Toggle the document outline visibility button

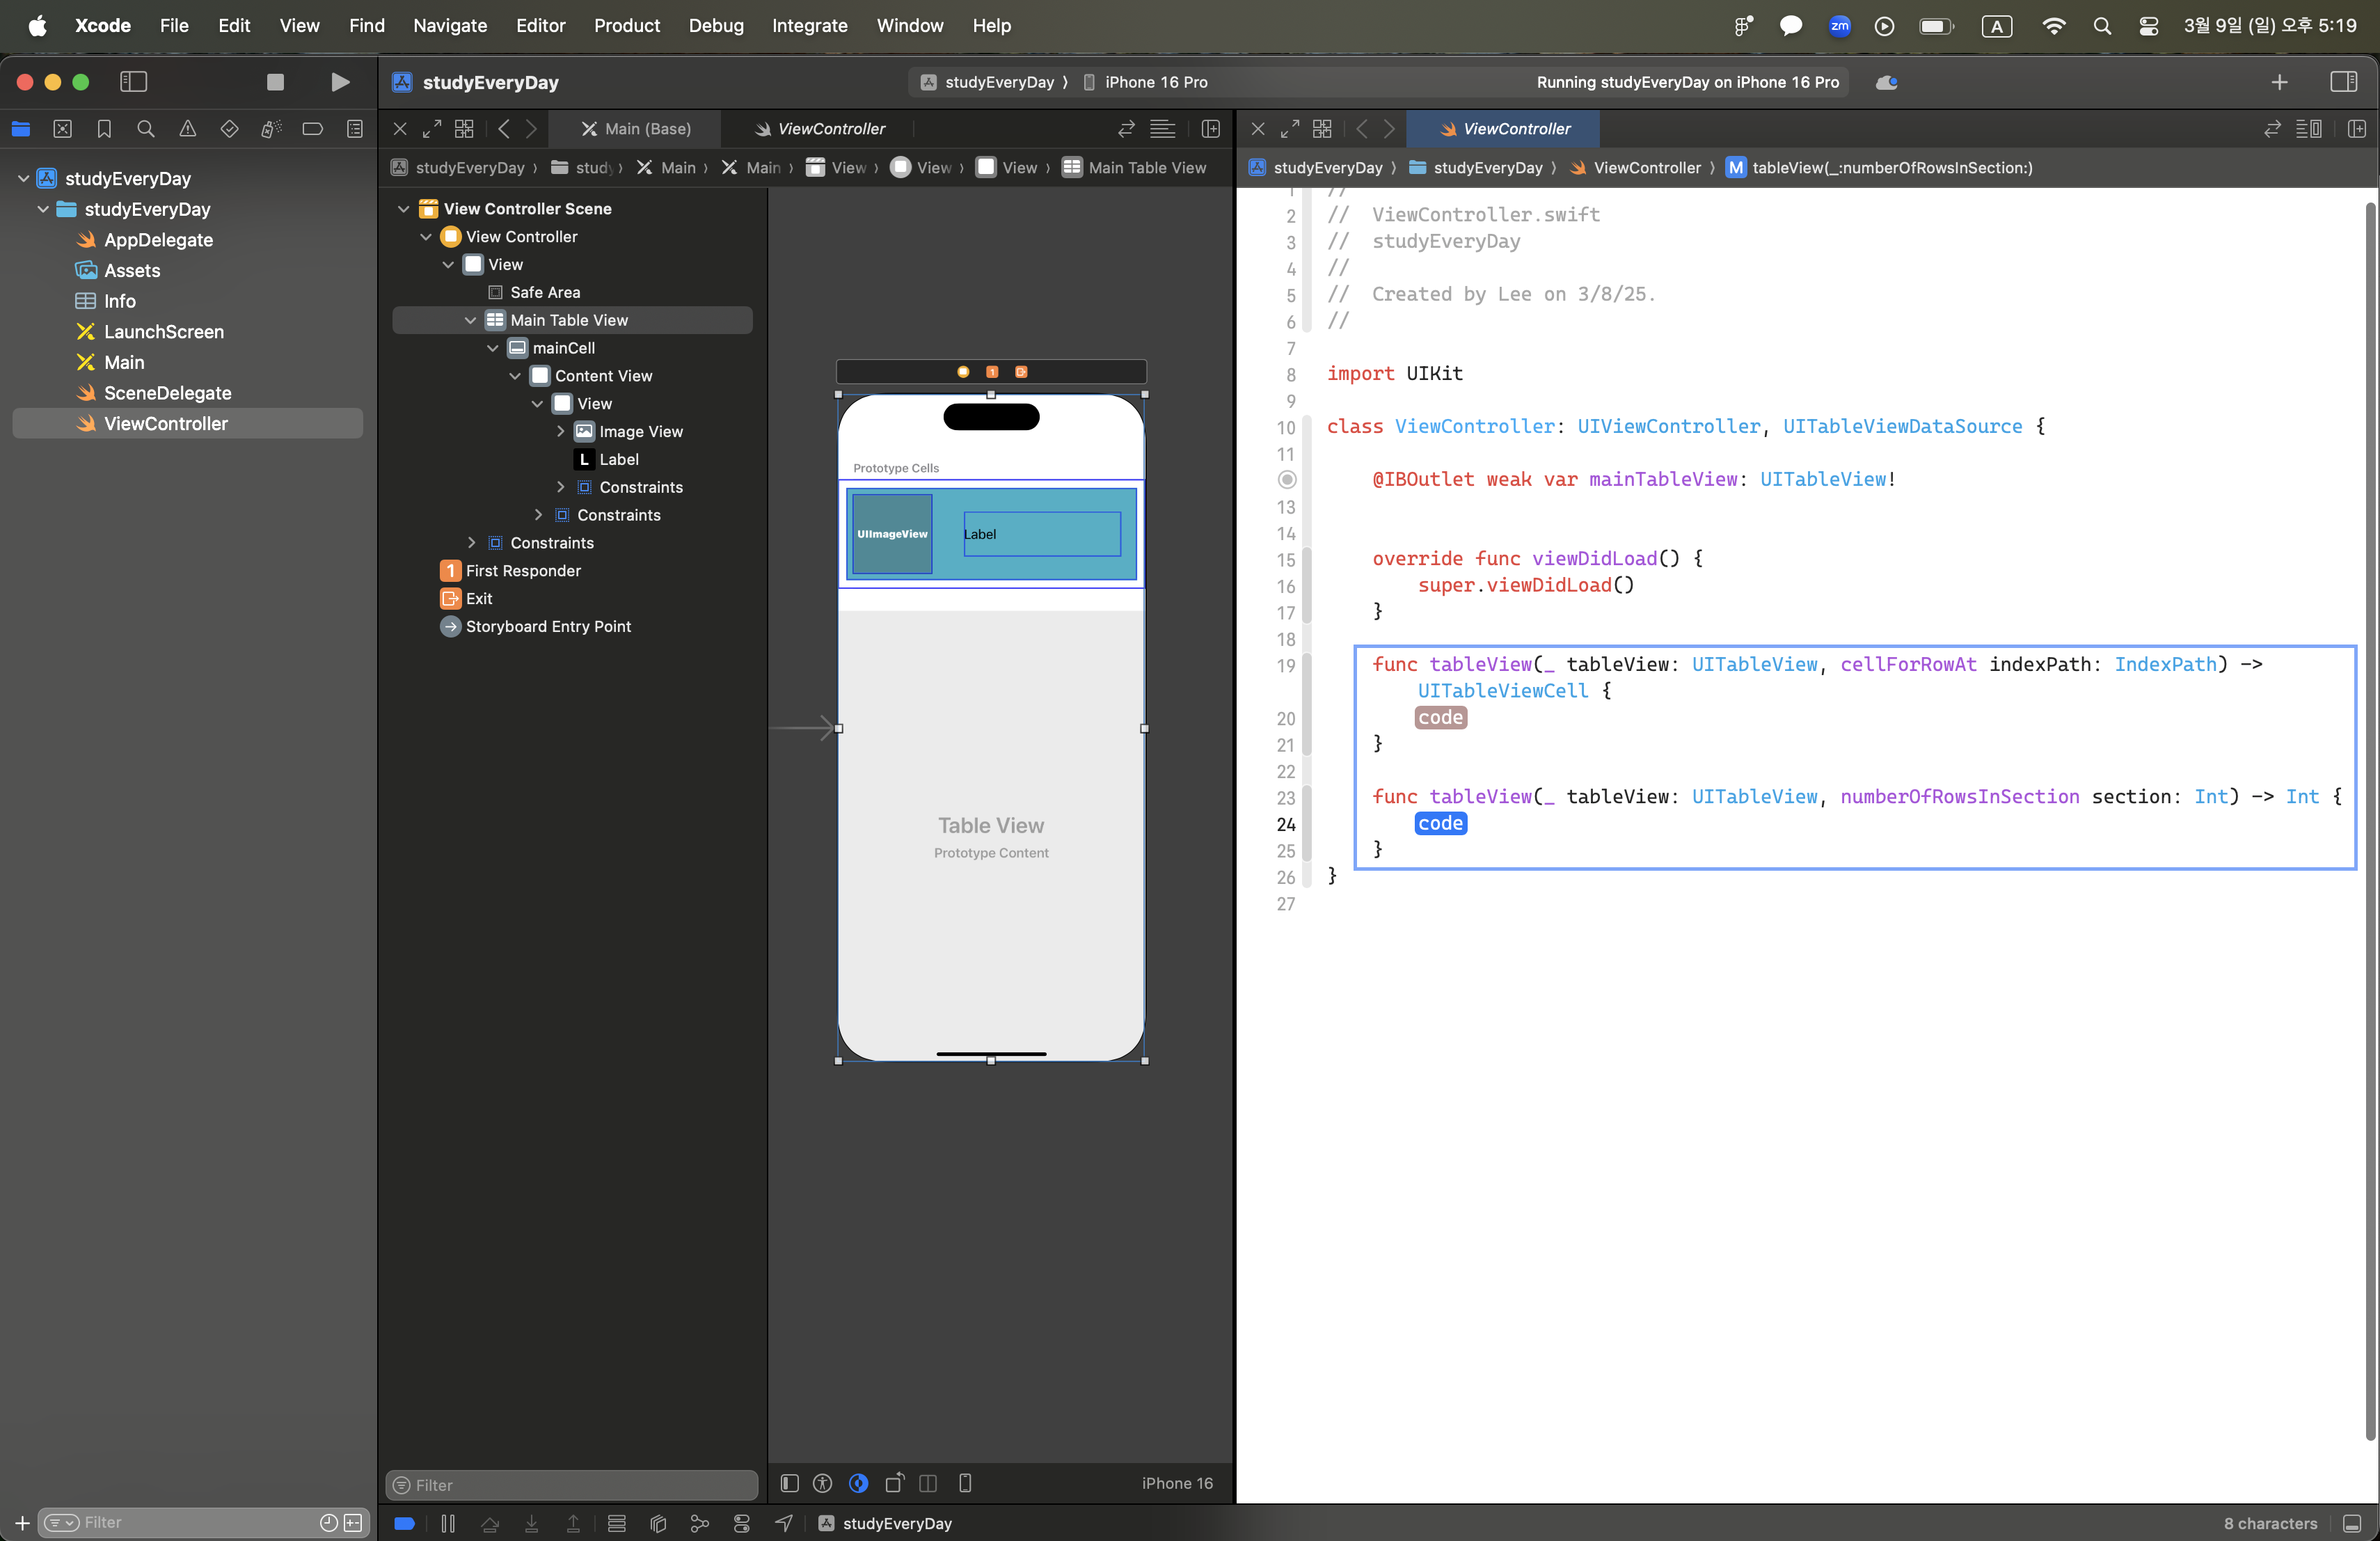pyautogui.click(x=789, y=1483)
